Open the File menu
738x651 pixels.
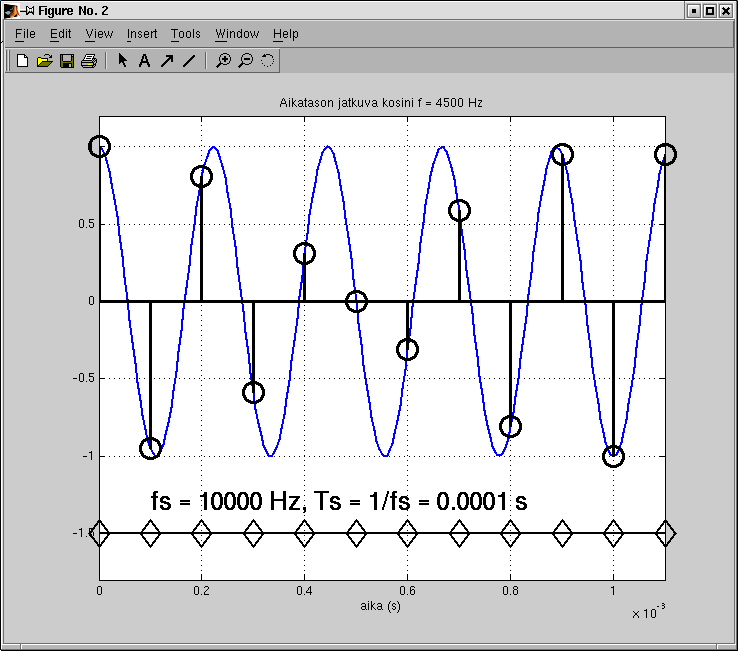coord(25,34)
